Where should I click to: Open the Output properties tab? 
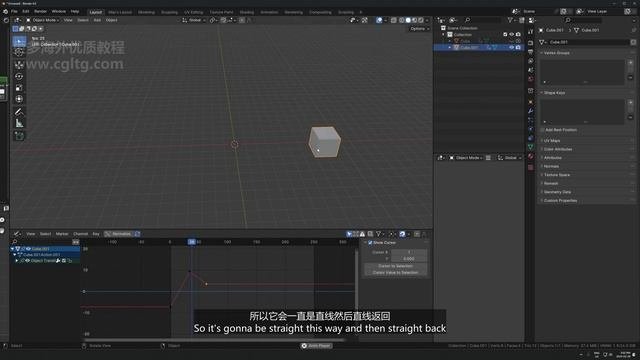pyautogui.click(x=531, y=52)
